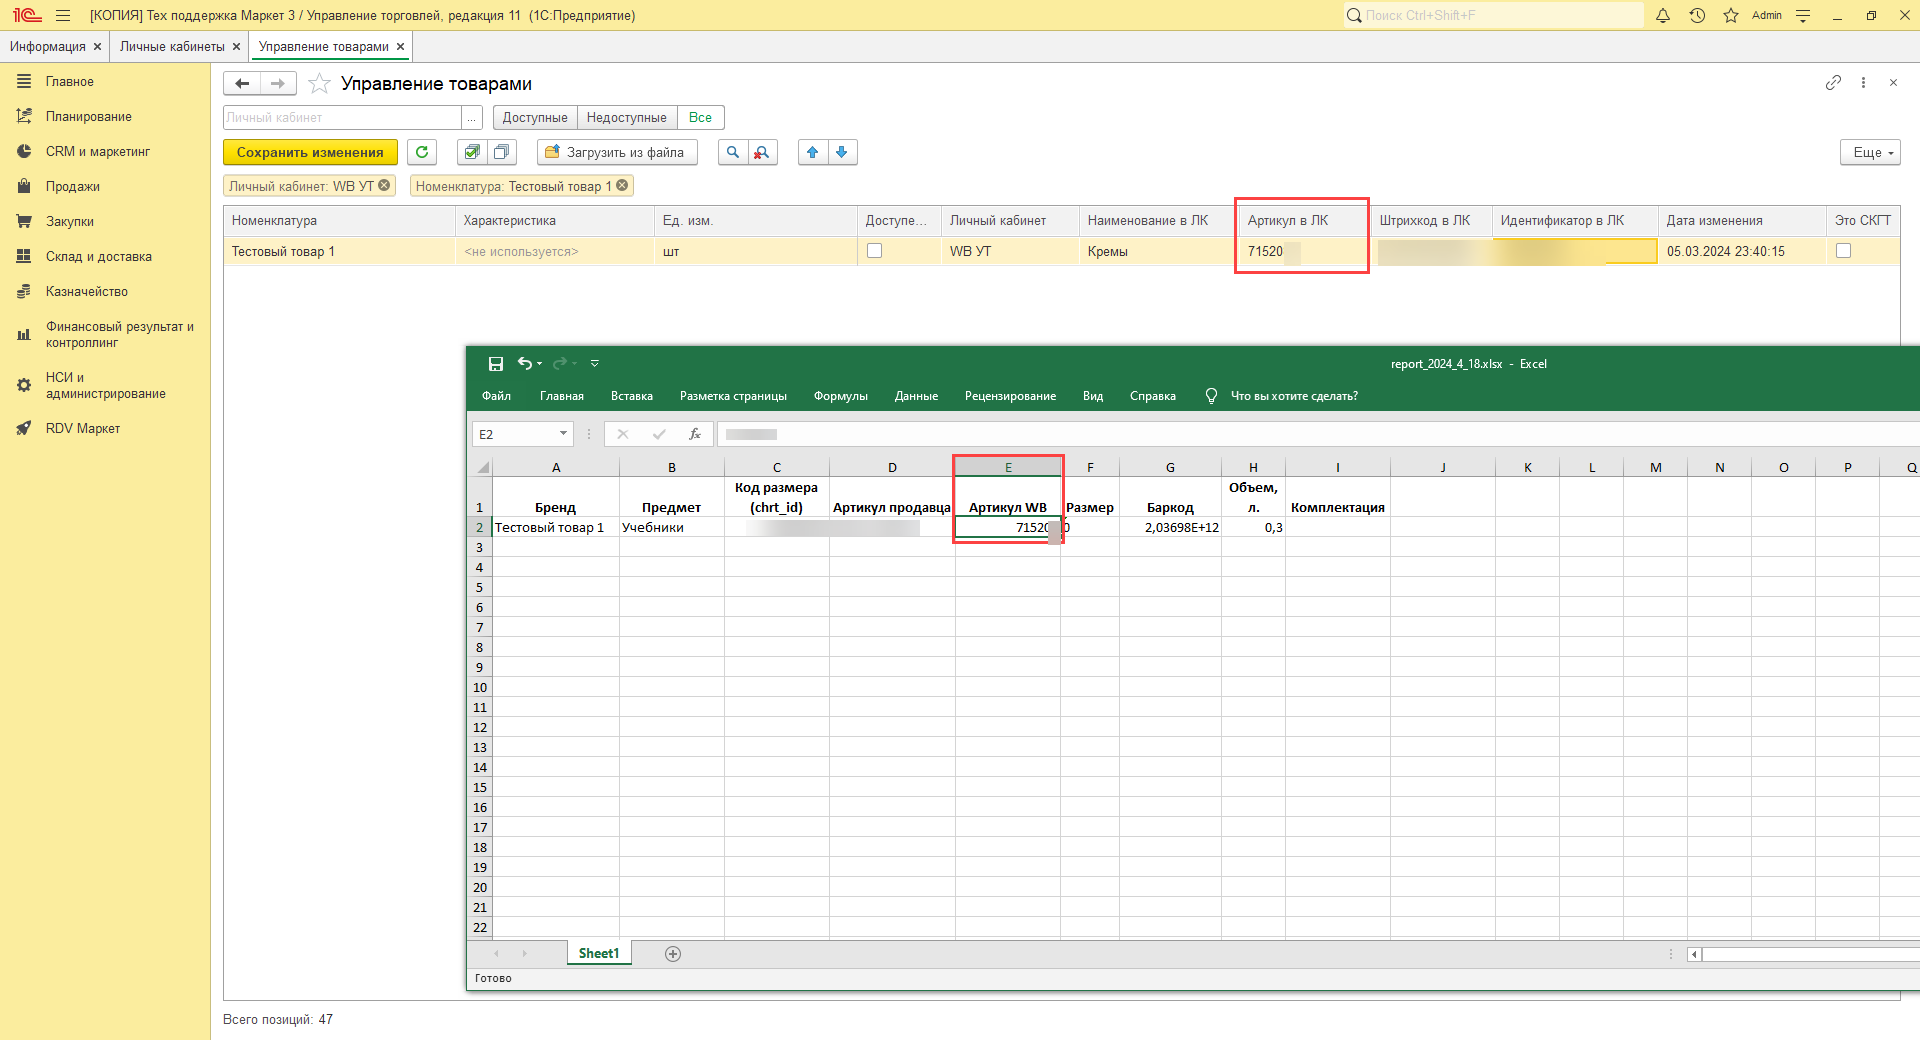The width and height of the screenshot is (1920, 1040).
Task: Open Личный кабинет selection ellipsis button
Action: tap(471, 118)
